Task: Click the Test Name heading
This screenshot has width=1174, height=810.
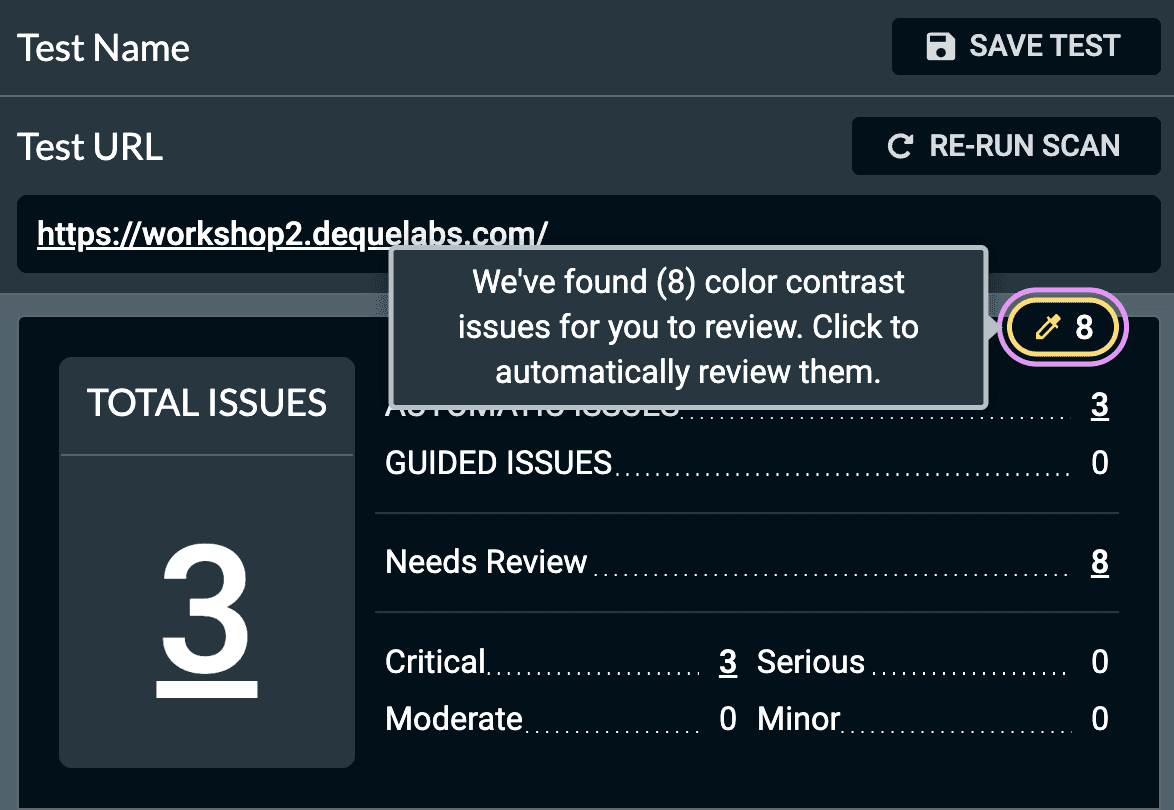Action: (104, 48)
